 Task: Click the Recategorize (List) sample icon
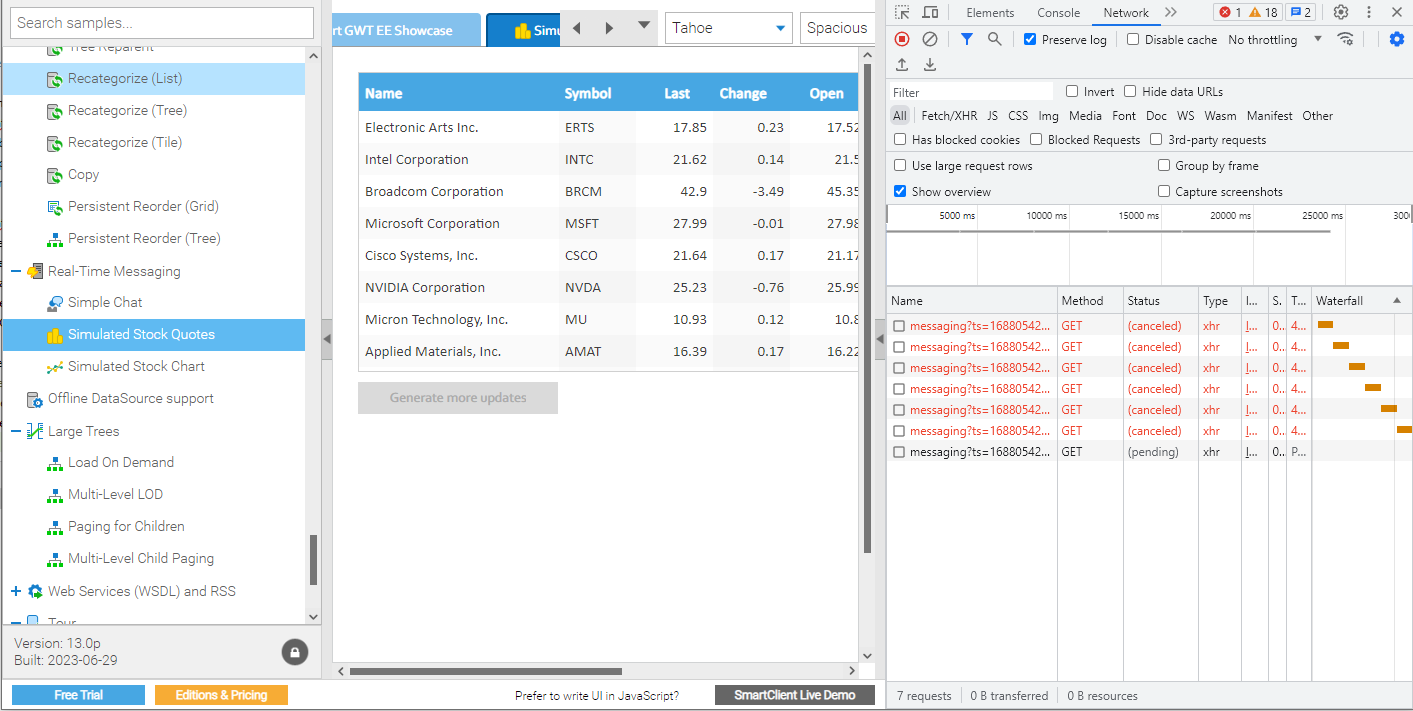pos(55,79)
